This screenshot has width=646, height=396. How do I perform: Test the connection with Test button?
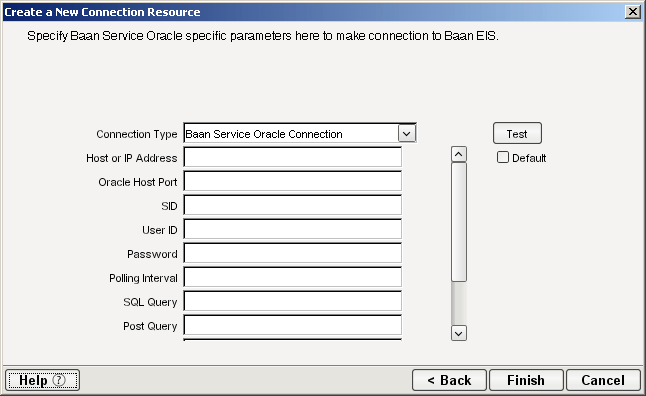coord(517,134)
